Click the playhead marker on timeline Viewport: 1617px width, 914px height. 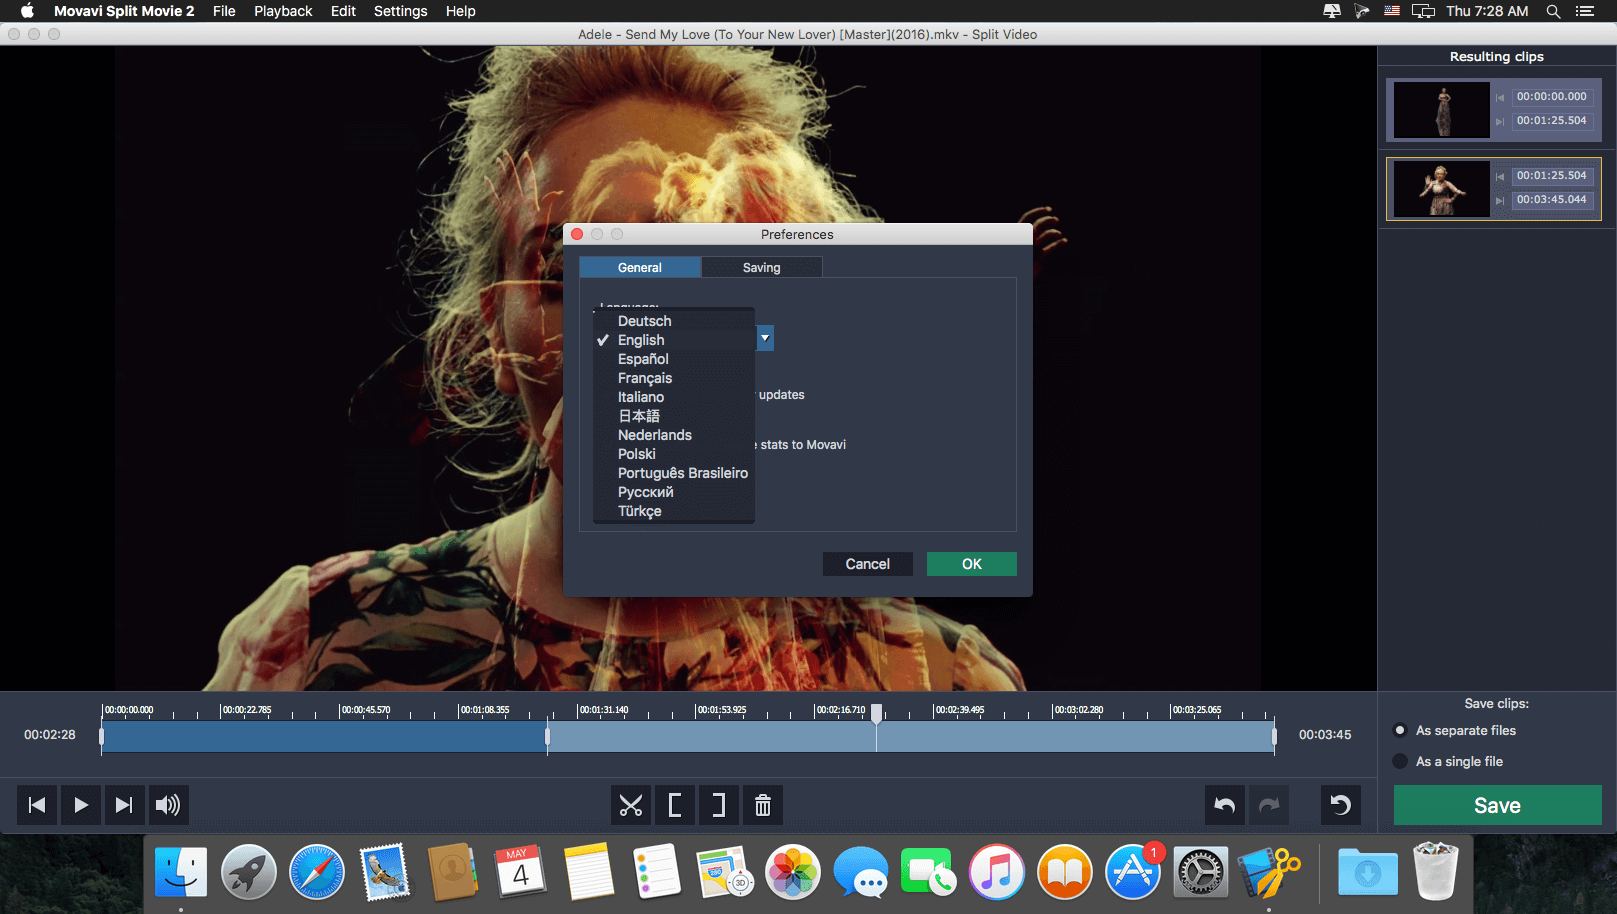click(876, 713)
